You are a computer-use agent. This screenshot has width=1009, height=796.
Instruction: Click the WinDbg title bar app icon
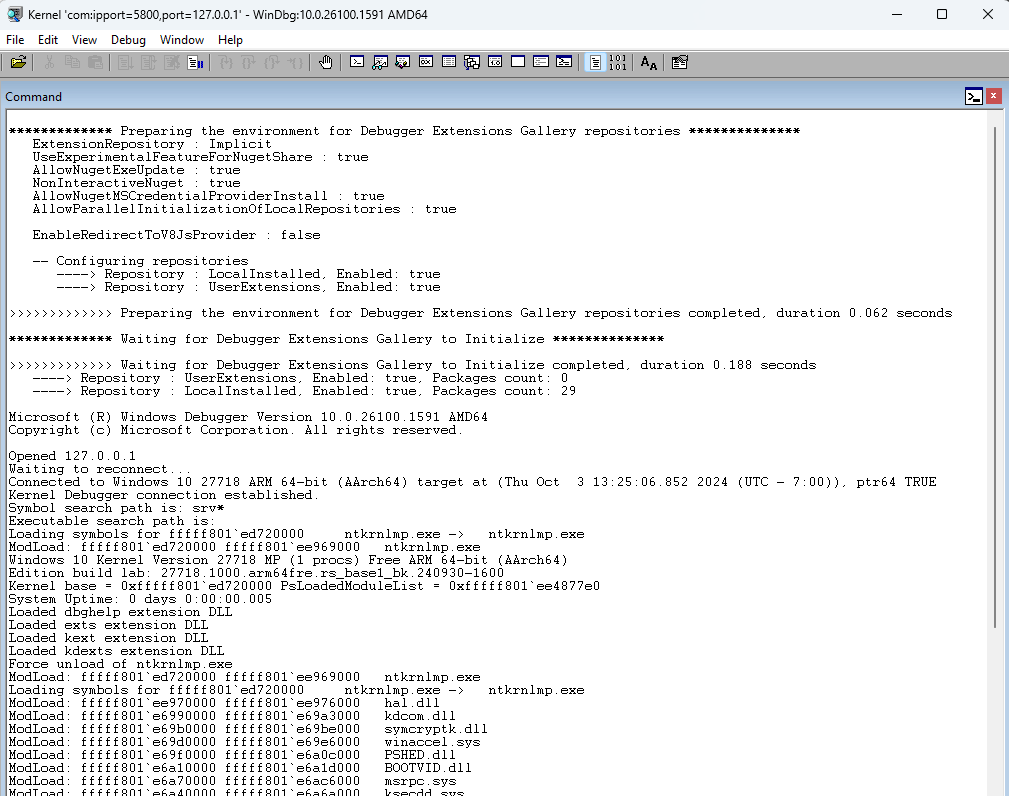tap(14, 14)
